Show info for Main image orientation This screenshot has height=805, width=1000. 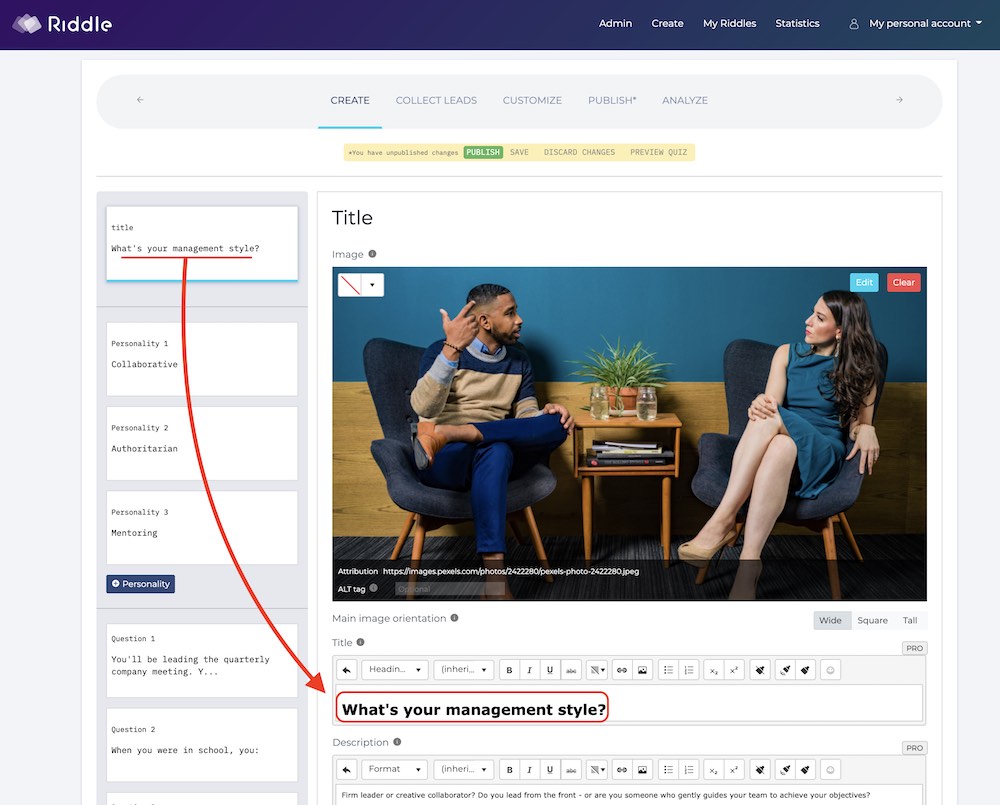coord(455,617)
